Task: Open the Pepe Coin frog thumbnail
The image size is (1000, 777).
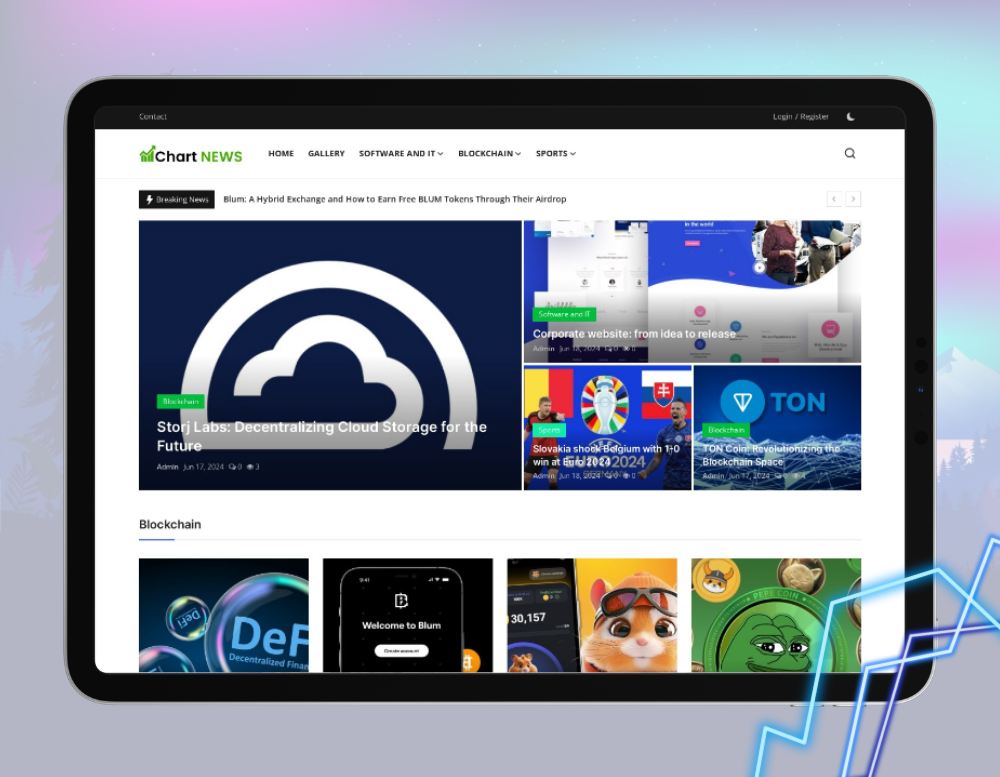Action: (776, 615)
